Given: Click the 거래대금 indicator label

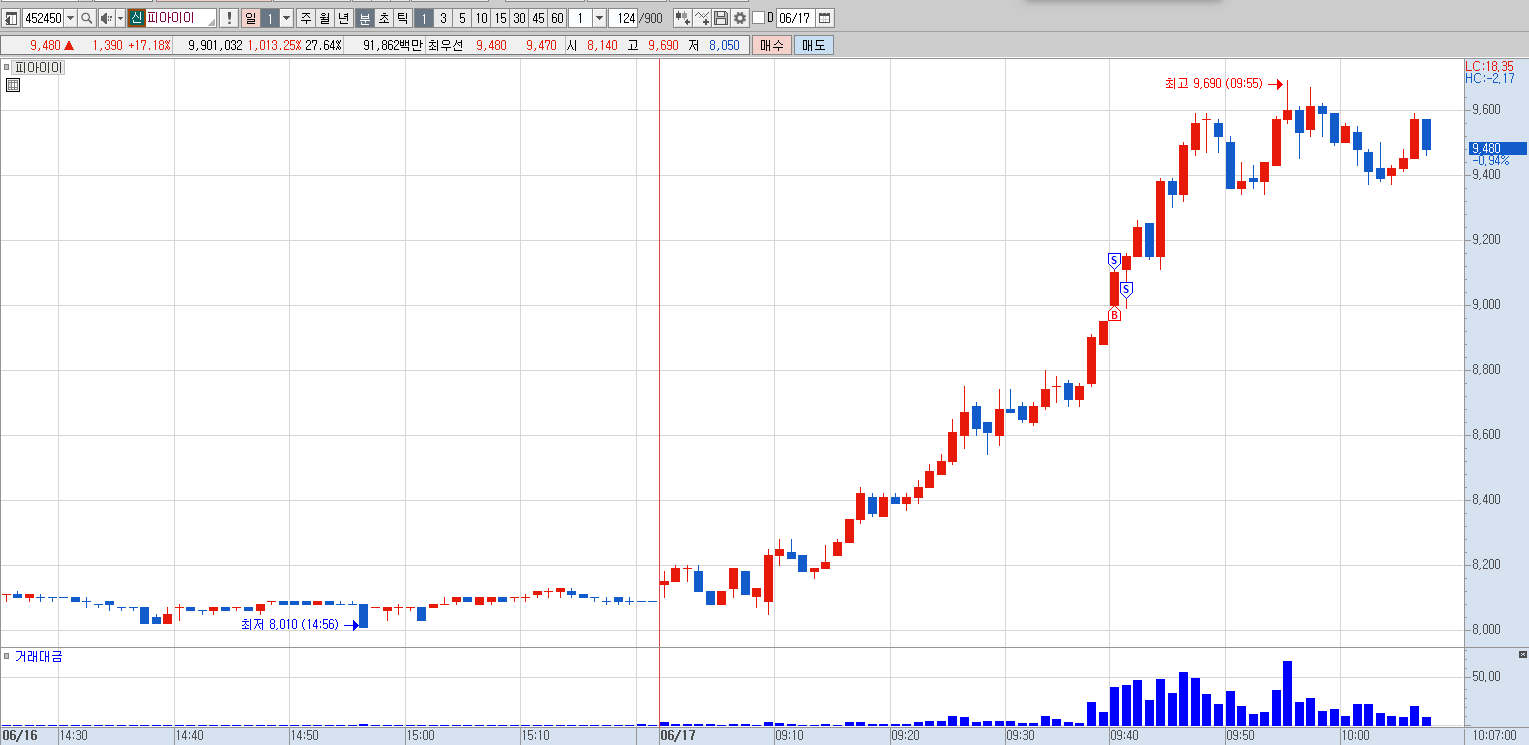Looking at the screenshot, I should point(39,656).
